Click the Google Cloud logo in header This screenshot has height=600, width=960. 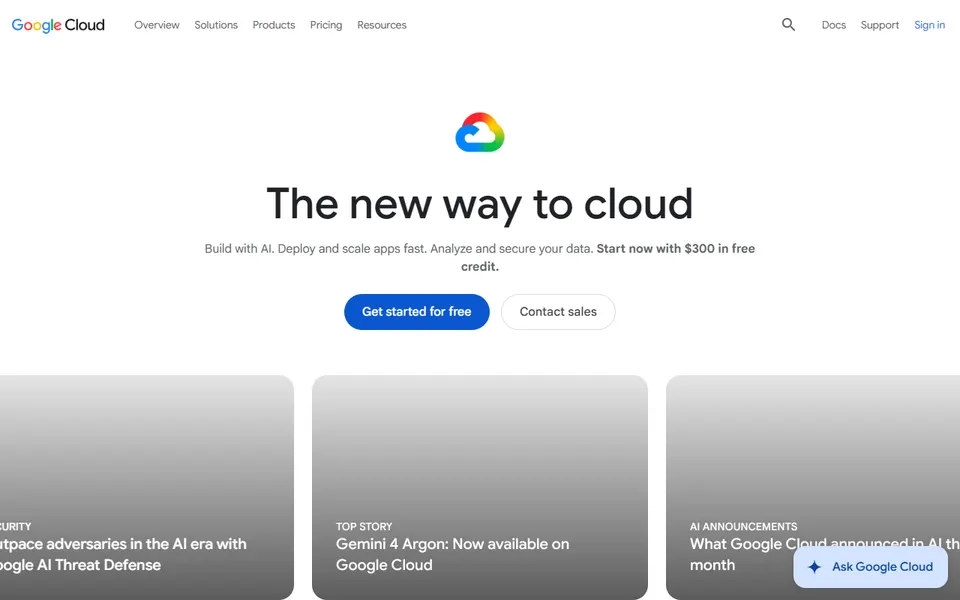(x=58, y=25)
